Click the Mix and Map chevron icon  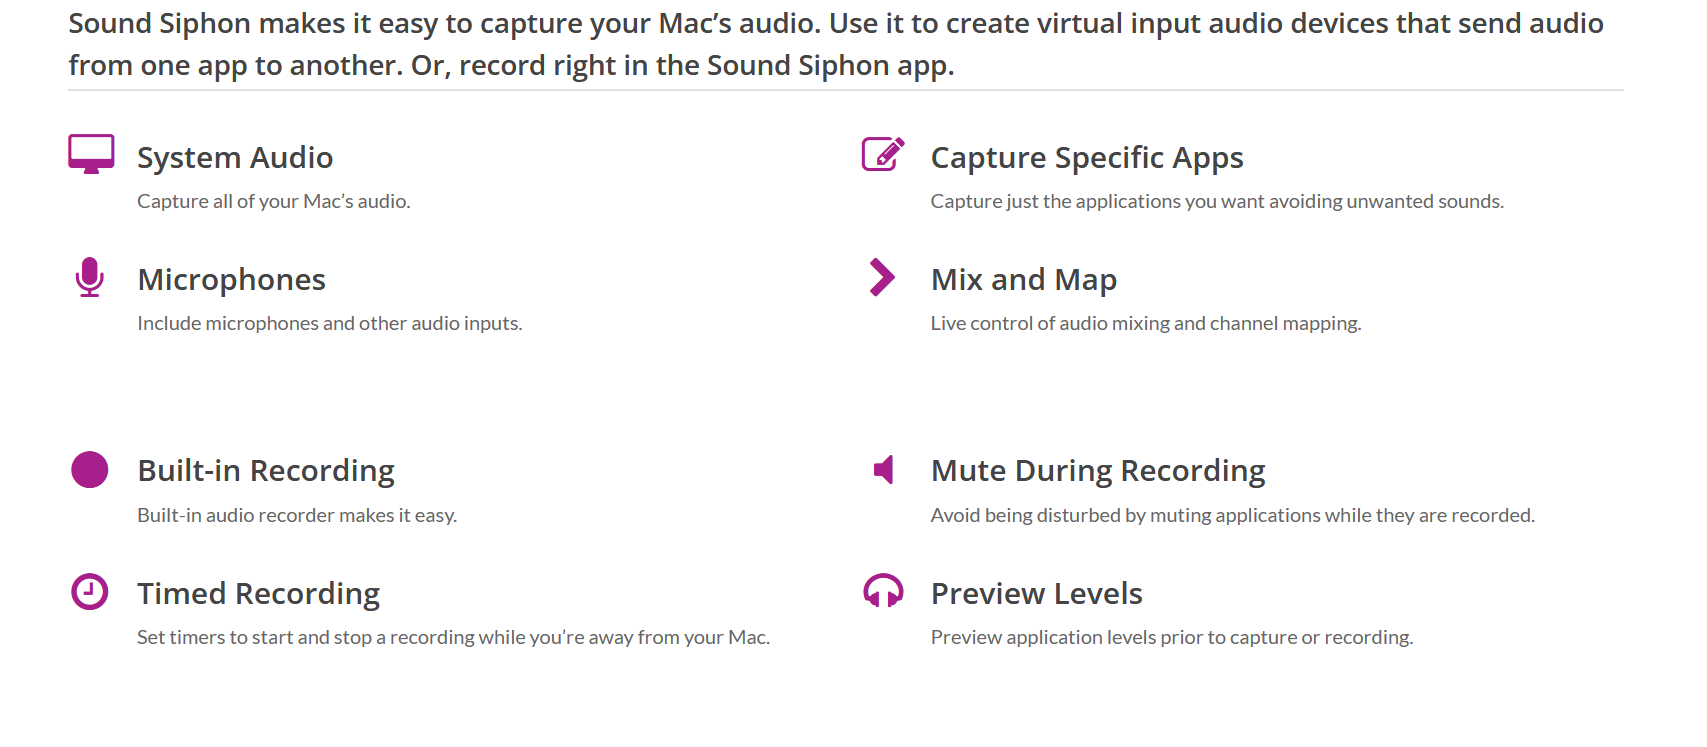(882, 277)
